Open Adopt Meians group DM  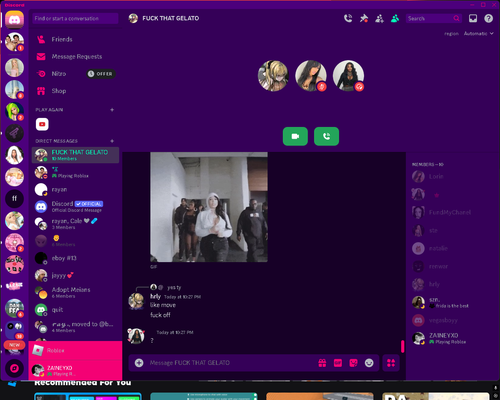pyautogui.click(x=75, y=292)
